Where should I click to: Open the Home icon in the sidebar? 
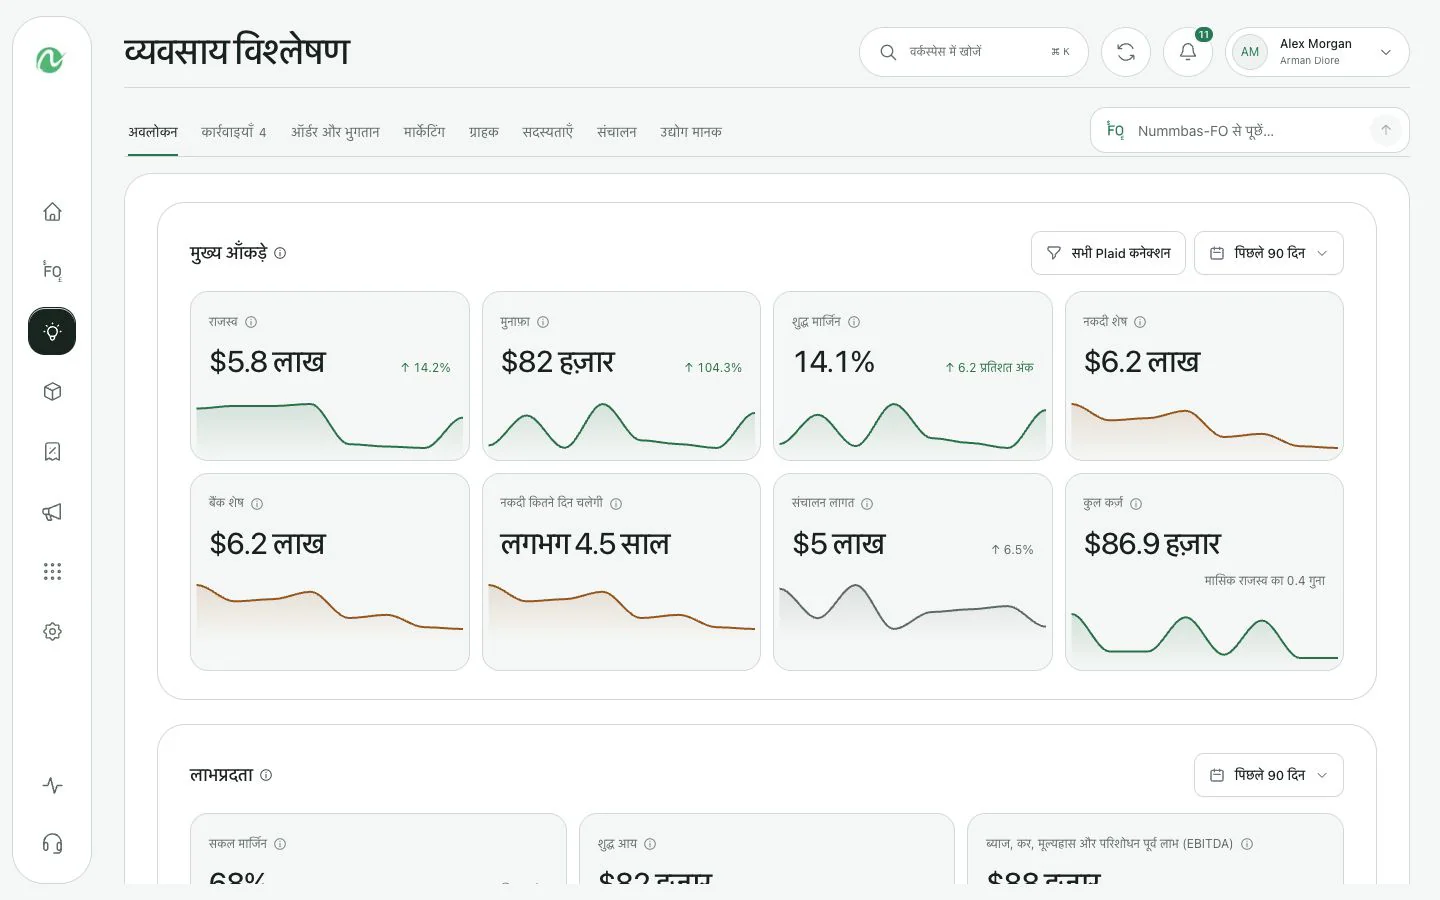[x=52, y=212]
